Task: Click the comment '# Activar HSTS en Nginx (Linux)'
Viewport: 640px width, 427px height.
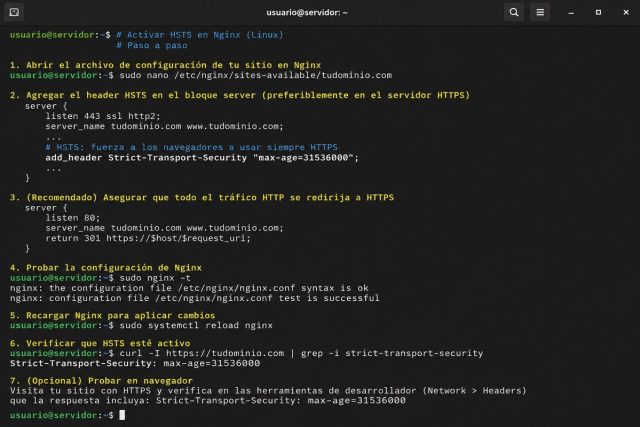Action: [200, 35]
